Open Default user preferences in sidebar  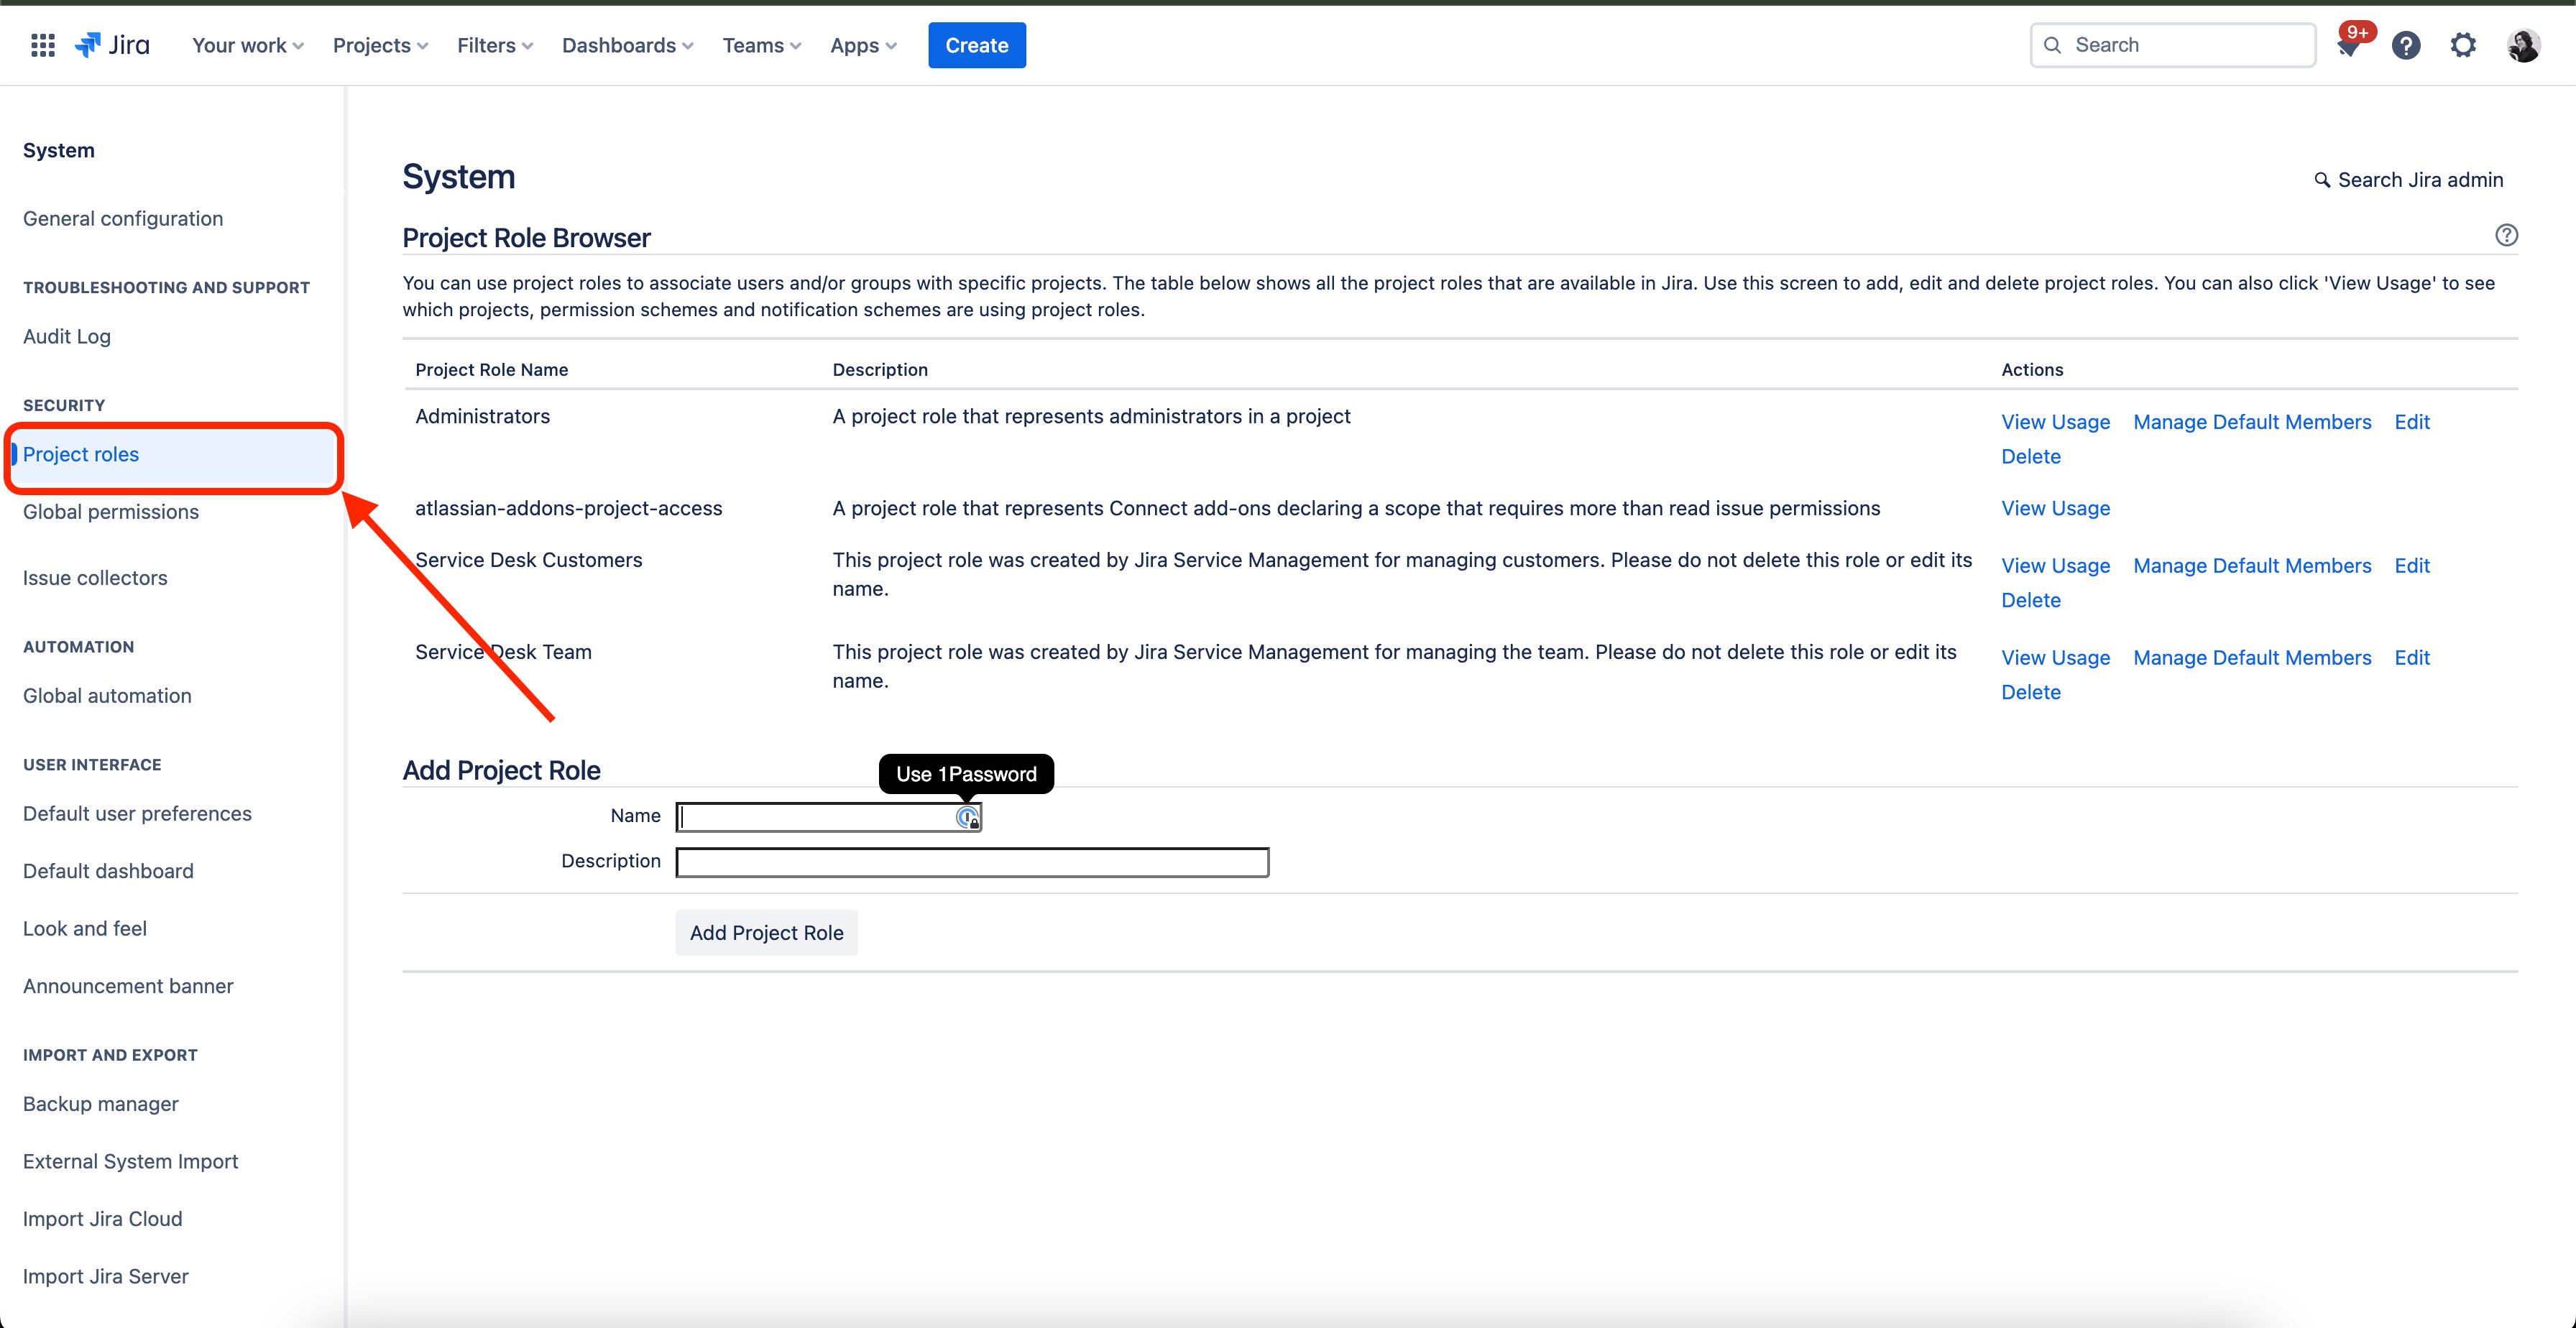pos(137,814)
